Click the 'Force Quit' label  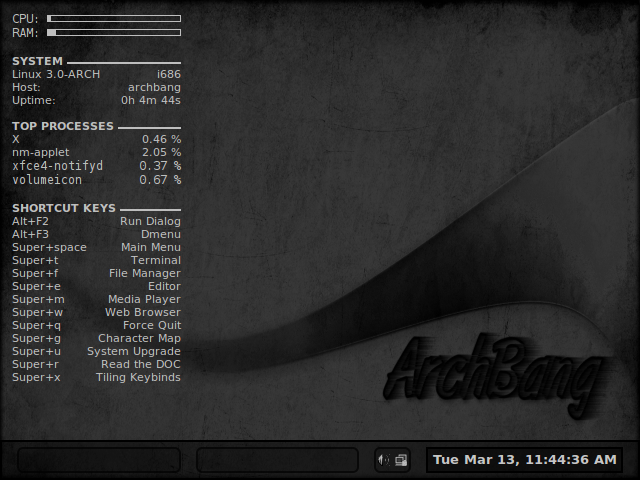pyautogui.click(x=152, y=325)
